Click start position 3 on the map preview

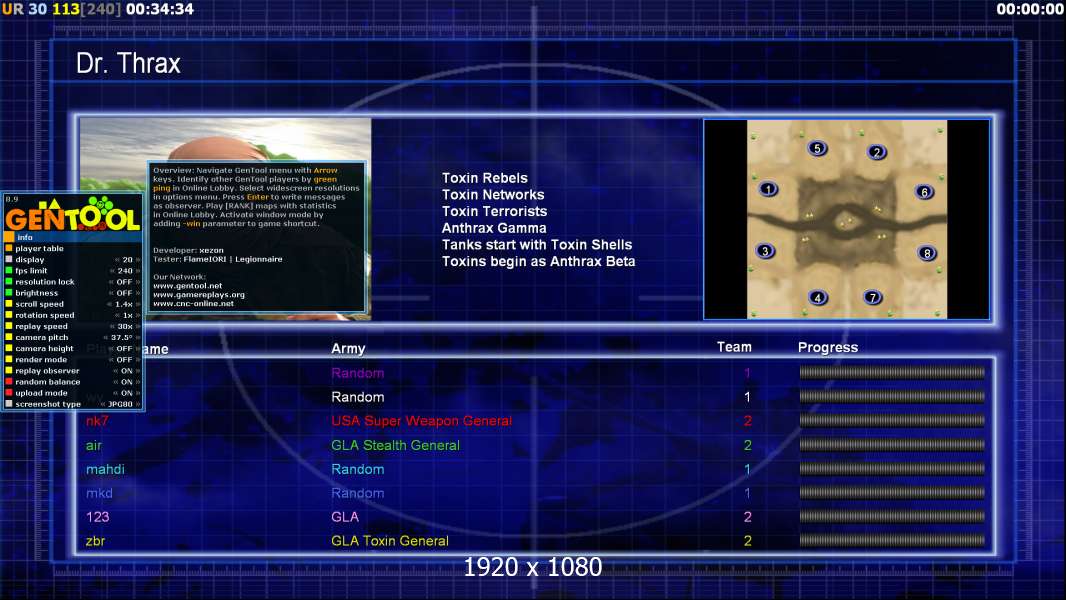(x=765, y=251)
